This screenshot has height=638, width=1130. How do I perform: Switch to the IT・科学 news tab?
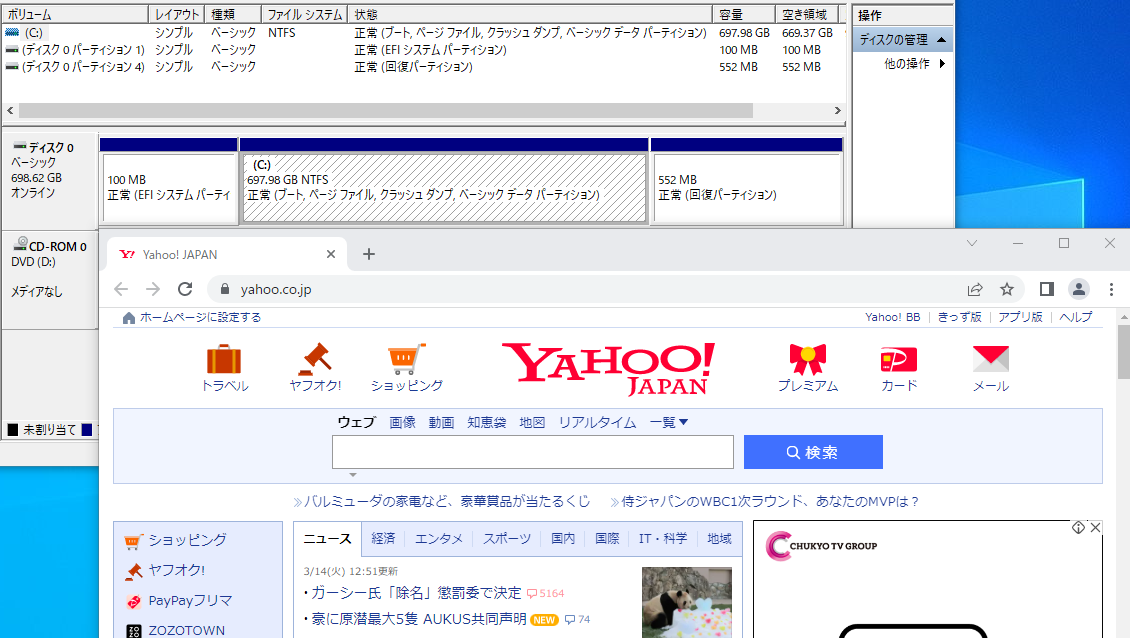click(x=663, y=539)
